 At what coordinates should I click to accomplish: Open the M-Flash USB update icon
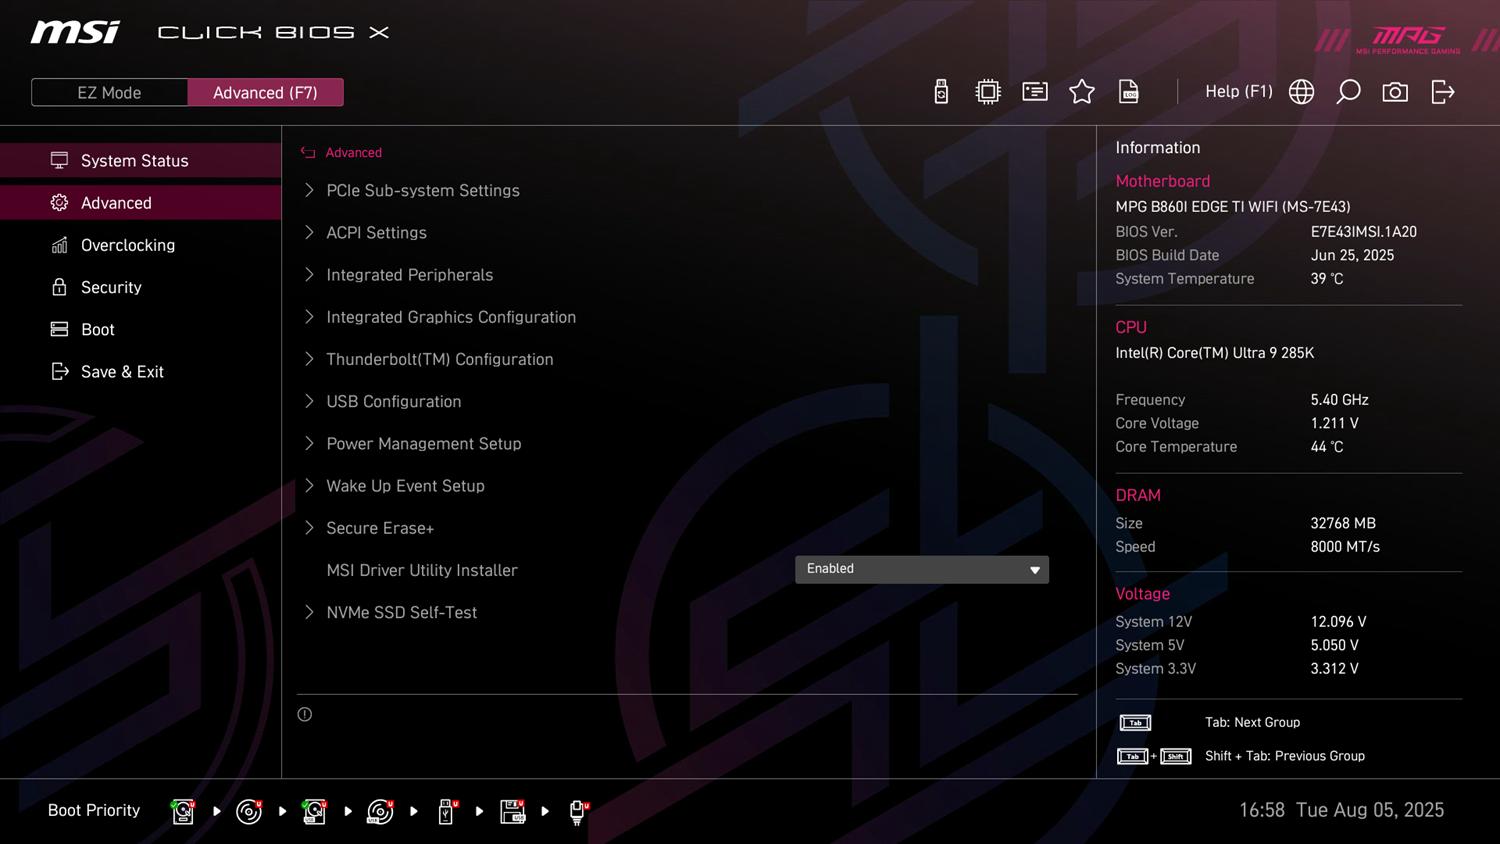[x=941, y=92]
